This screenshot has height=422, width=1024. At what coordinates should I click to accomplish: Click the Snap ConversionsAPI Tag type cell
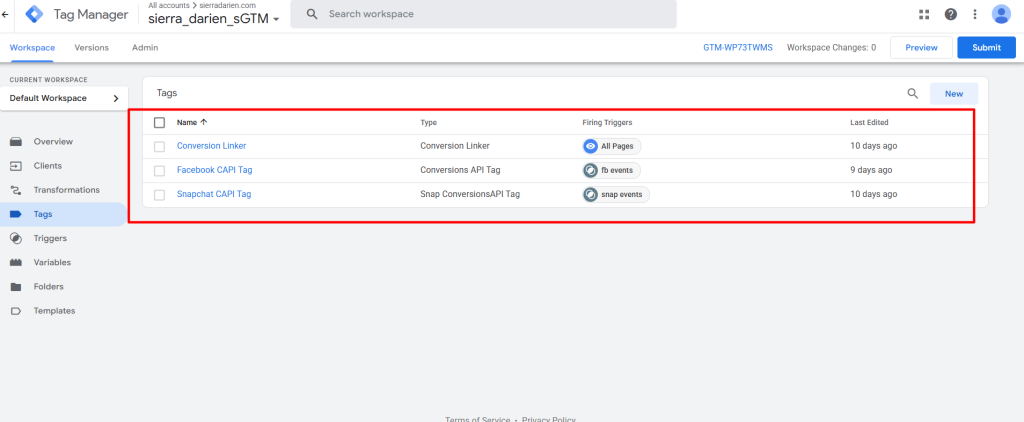pyautogui.click(x=470, y=195)
